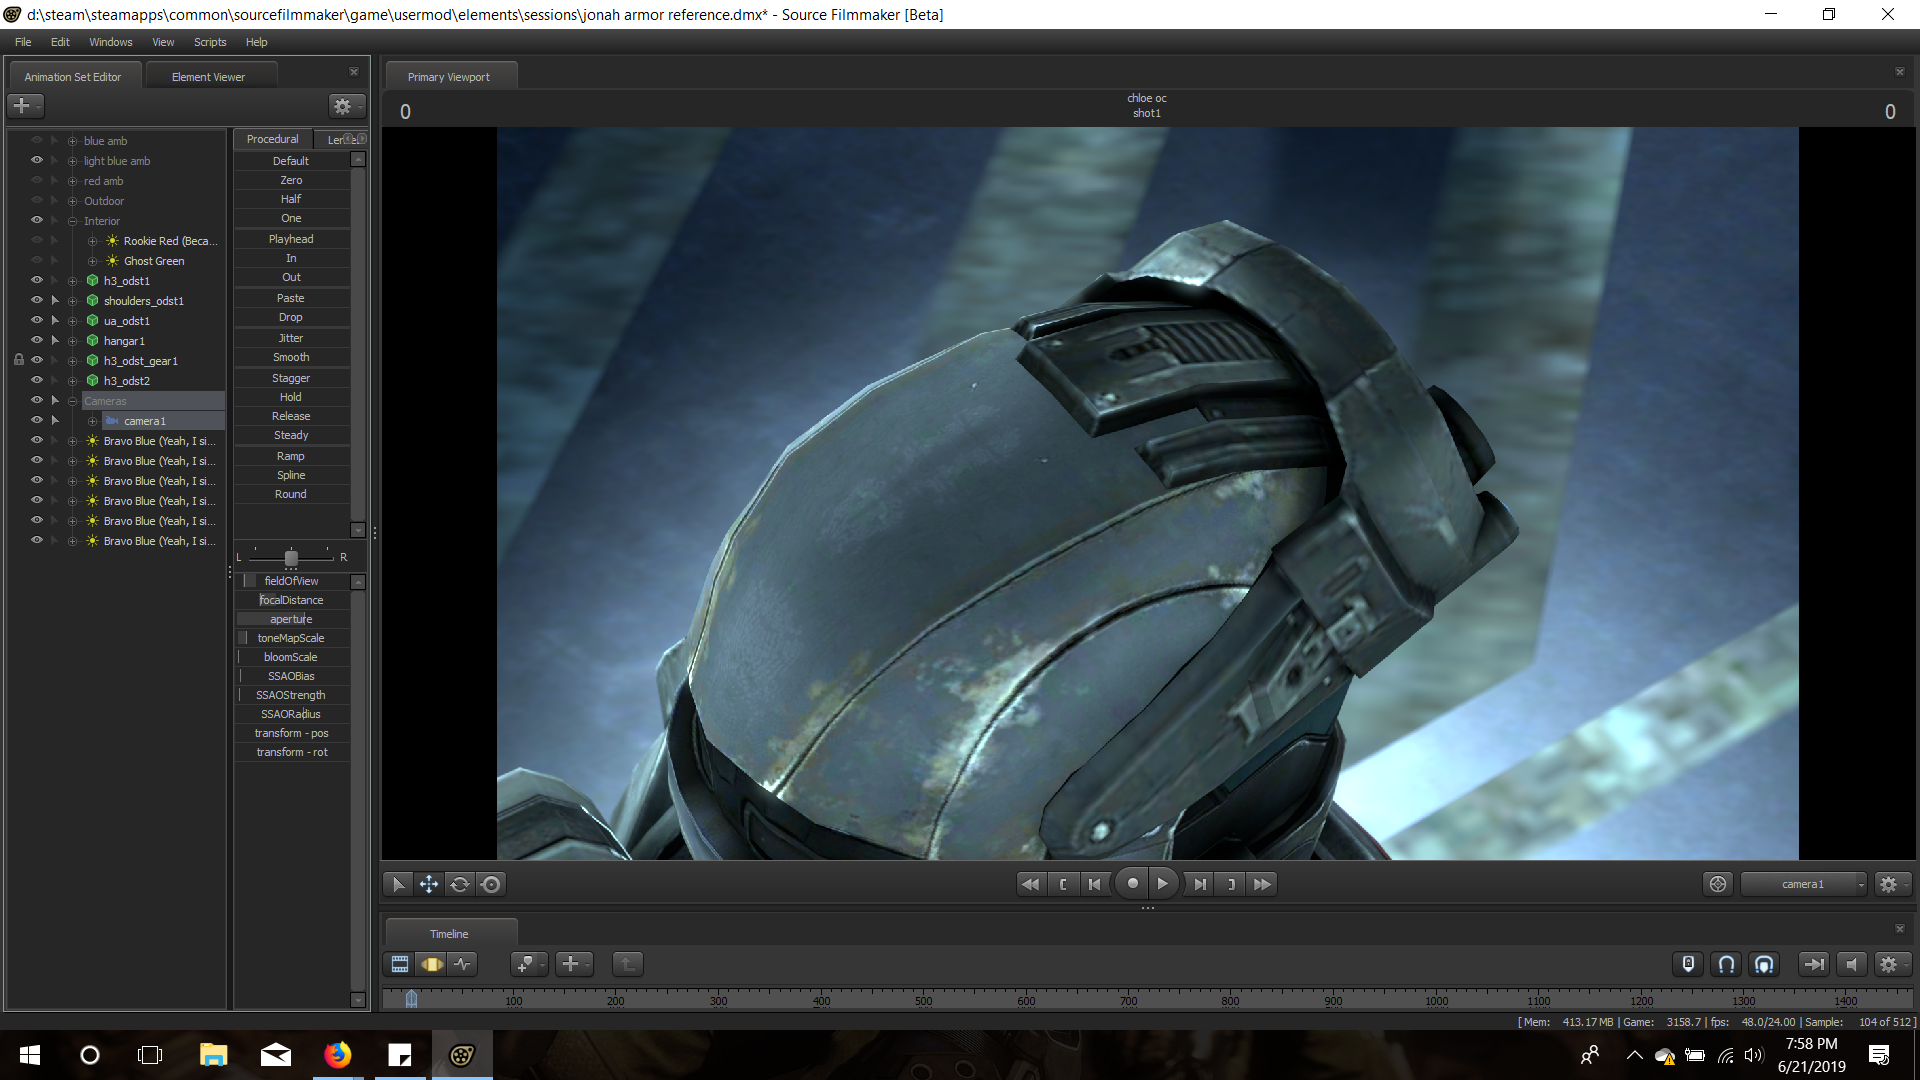Image resolution: width=1920 pixels, height=1080 pixels.
Task: Switch to the Element Viewer tab
Action: [x=208, y=77]
